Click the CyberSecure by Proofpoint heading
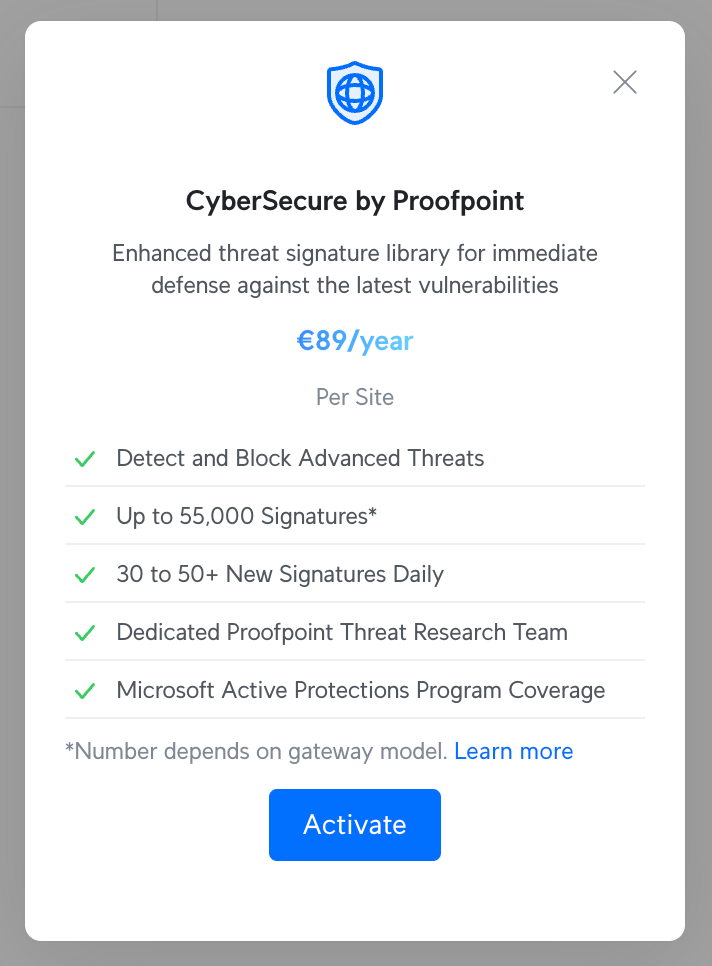This screenshot has width=712, height=966. coord(355,201)
